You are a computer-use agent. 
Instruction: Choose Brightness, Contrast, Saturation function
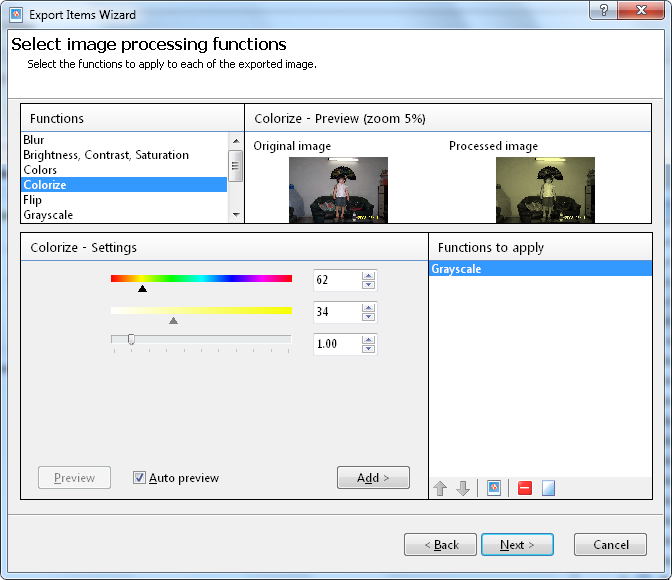click(x=106, y=155)
